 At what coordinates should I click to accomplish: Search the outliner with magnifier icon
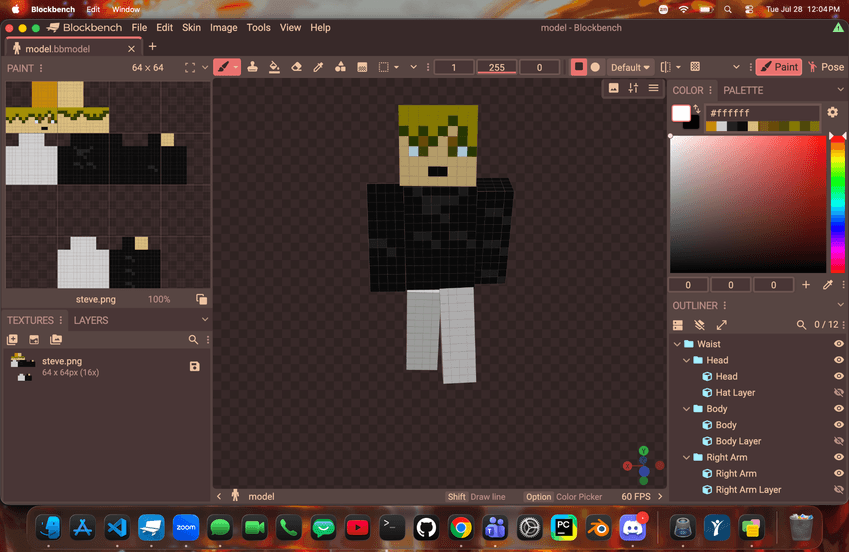tap(801, 325)
